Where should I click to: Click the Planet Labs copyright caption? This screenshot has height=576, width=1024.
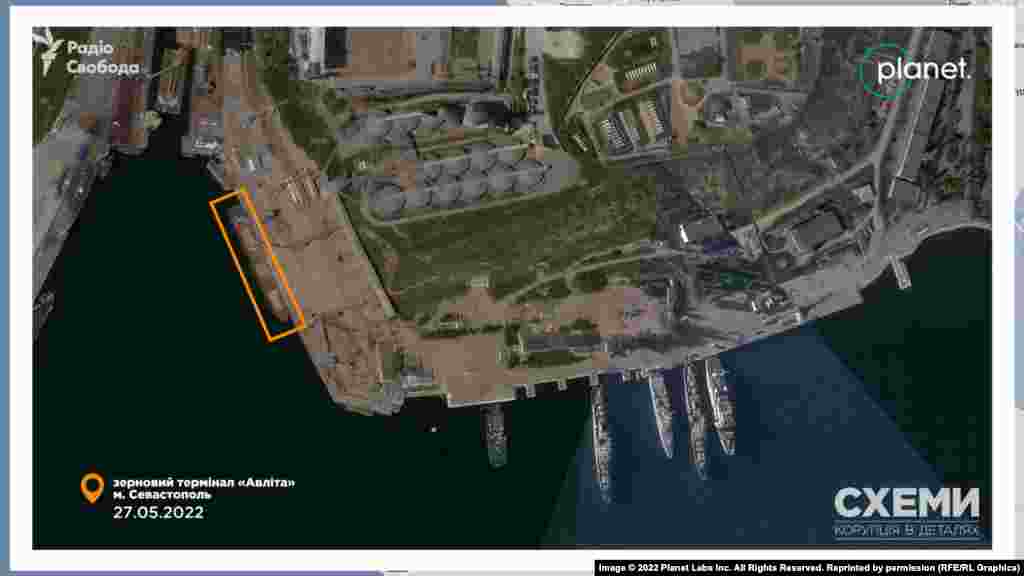(x=807, y=567)
